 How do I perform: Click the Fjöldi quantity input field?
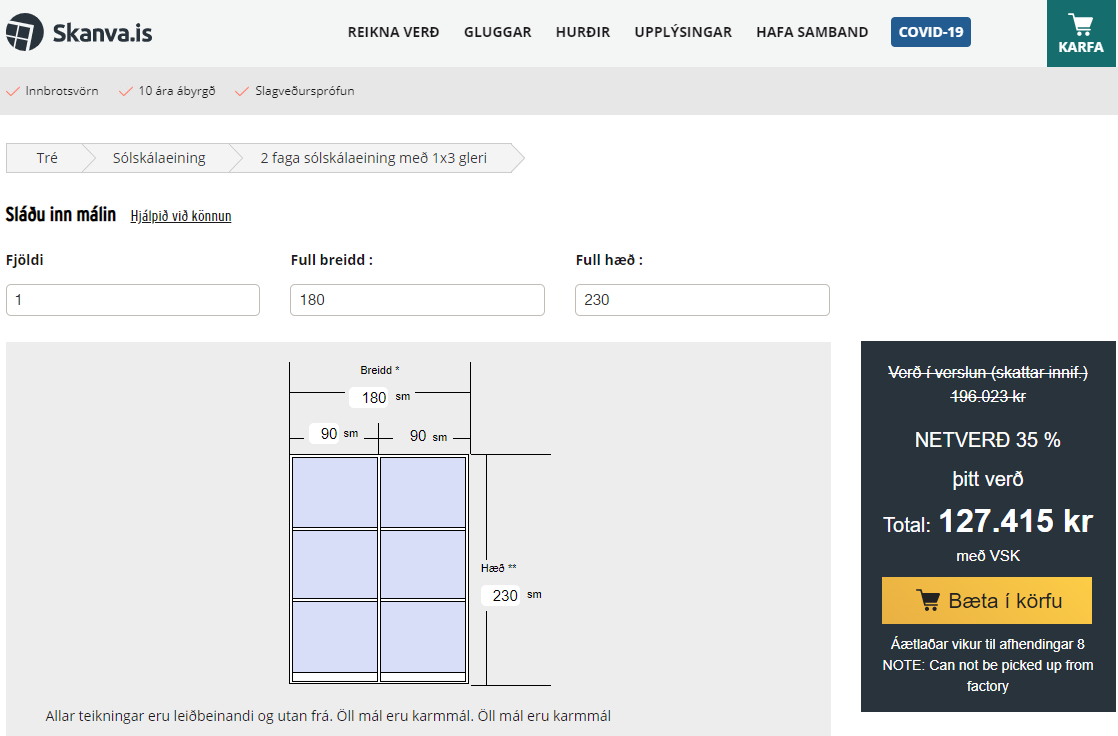tap(133, 300)
